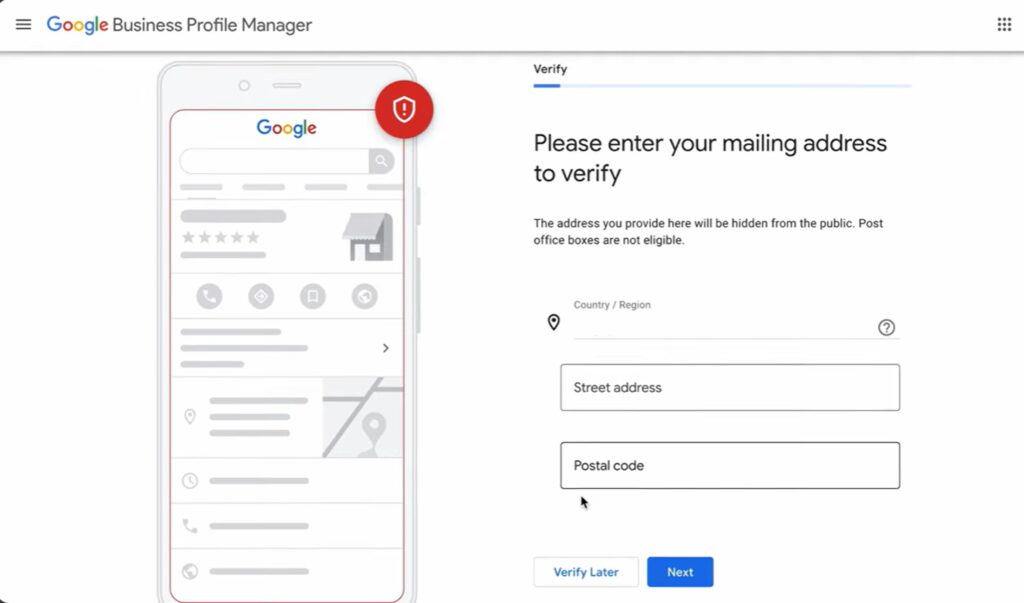Open help via the question mark icon
This screenshot has width=1024, height=603.
tap(886, 327)
